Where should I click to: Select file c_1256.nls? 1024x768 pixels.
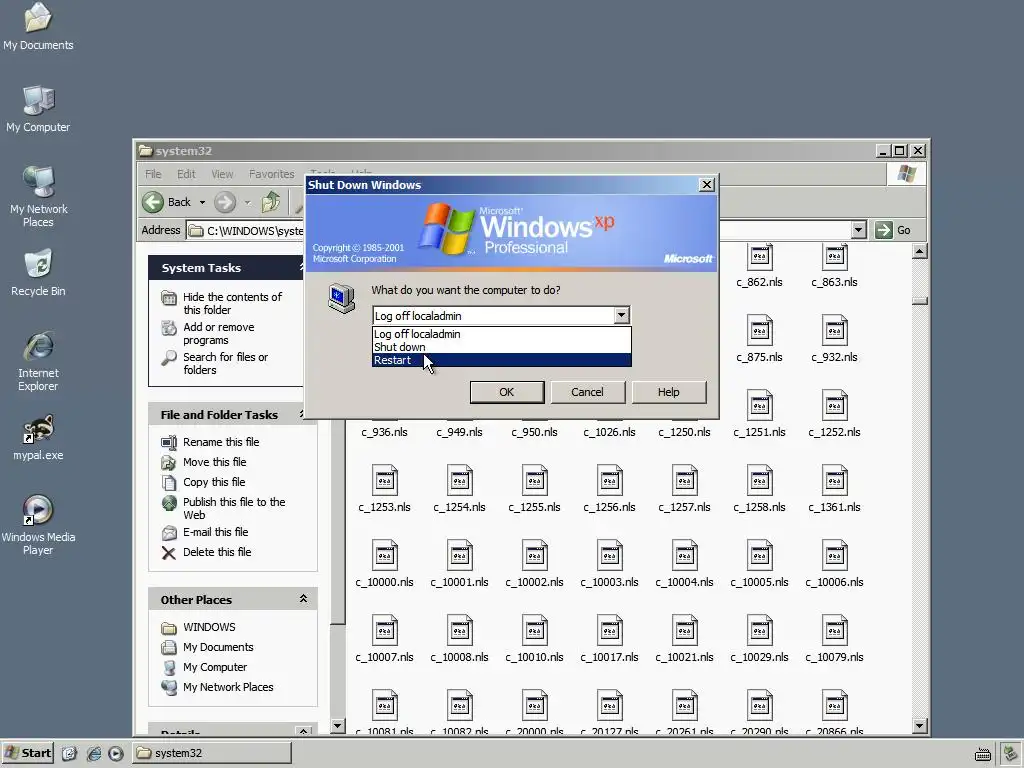(609, 489)
